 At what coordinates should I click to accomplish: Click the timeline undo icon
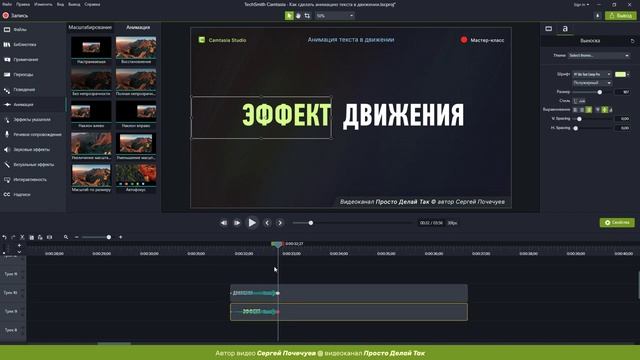click(x=4, y=237)
